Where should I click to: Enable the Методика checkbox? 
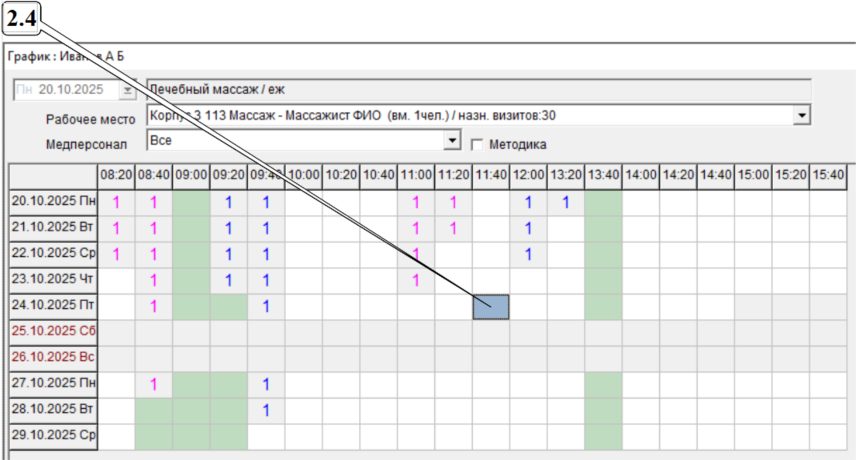coord(477,143)
